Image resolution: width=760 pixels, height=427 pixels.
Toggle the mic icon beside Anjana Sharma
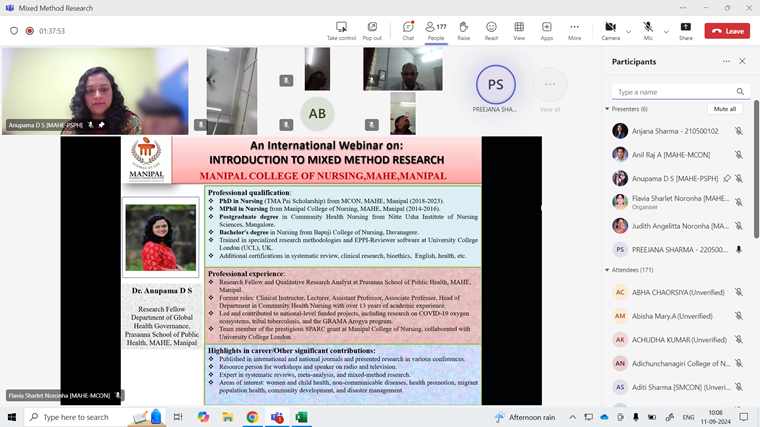click(x=739, y=131)
